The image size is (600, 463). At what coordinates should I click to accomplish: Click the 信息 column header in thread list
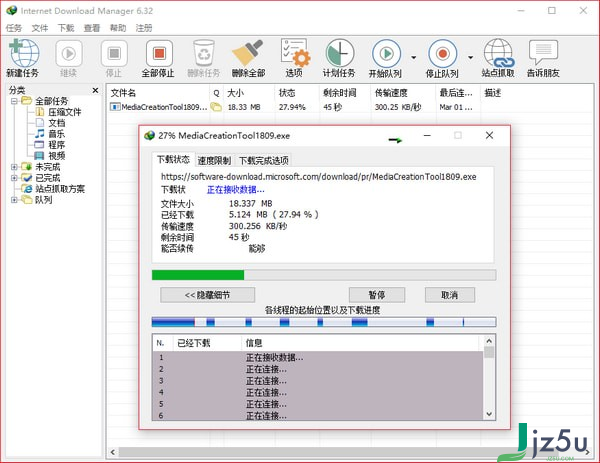pyautogui.click(x=362, y=343)
